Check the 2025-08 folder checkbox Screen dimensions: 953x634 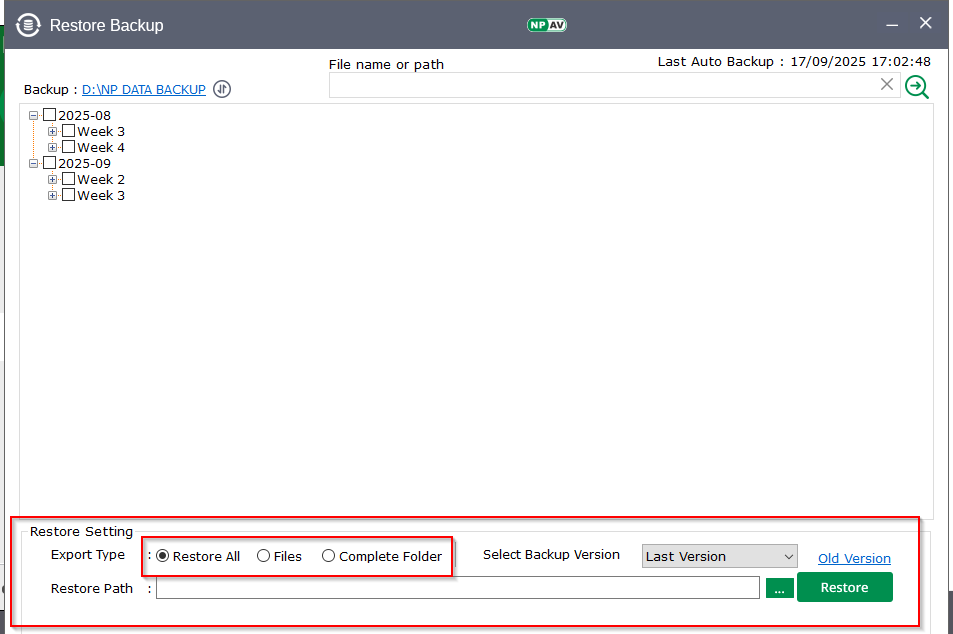[50, 115]
